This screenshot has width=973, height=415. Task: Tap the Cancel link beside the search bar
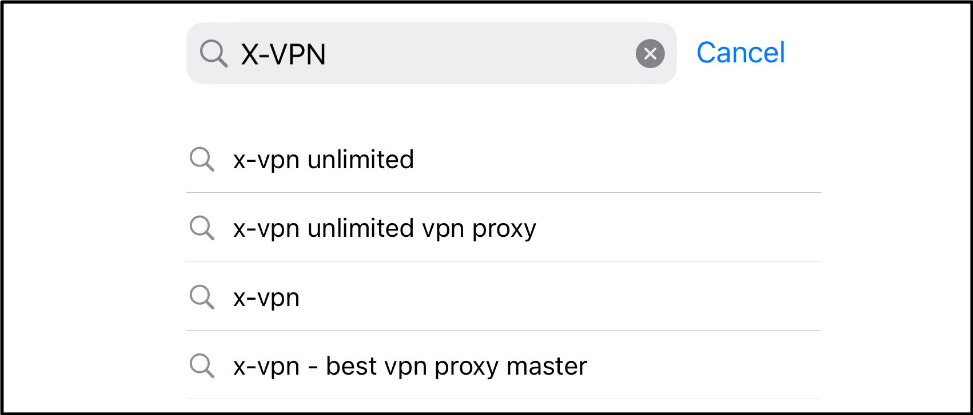click(x=740, y=53)
